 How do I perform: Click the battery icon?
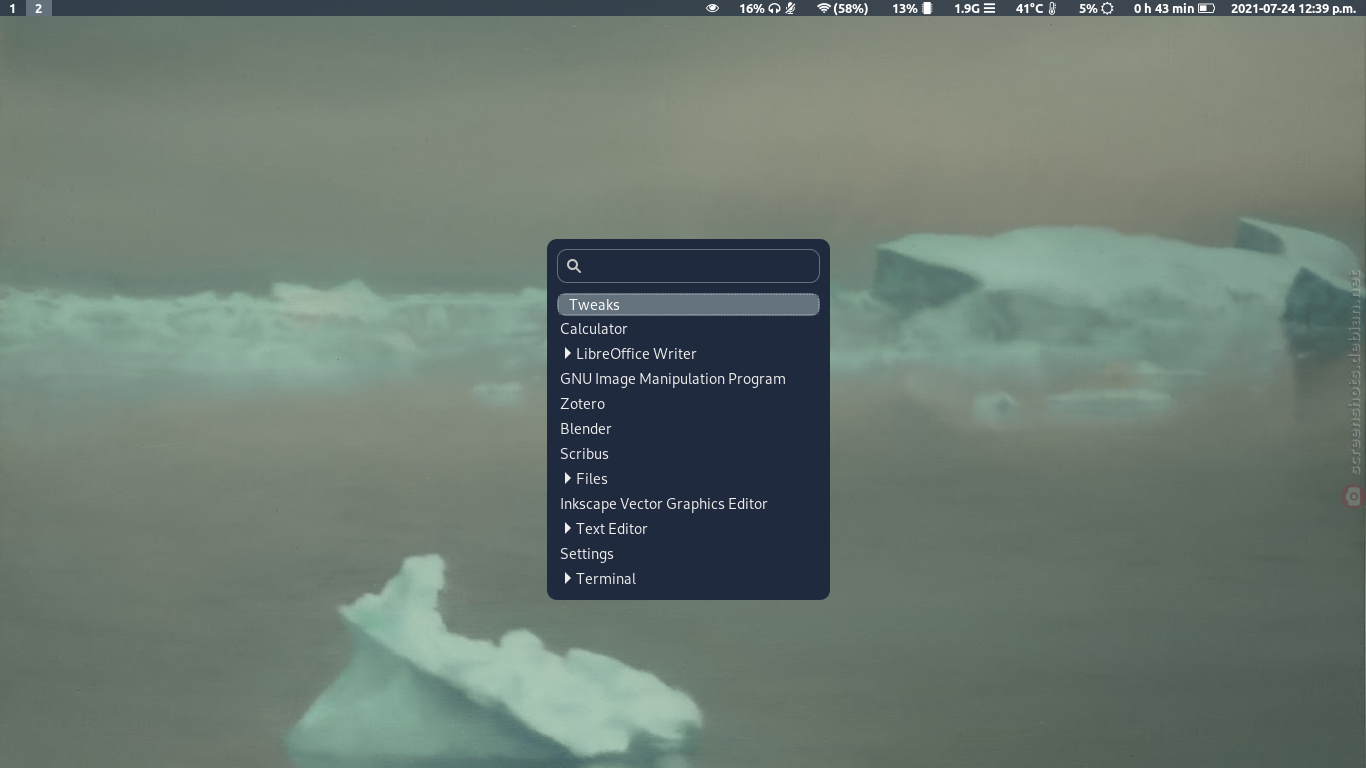pyautogui.click(x=1206, y=8)
